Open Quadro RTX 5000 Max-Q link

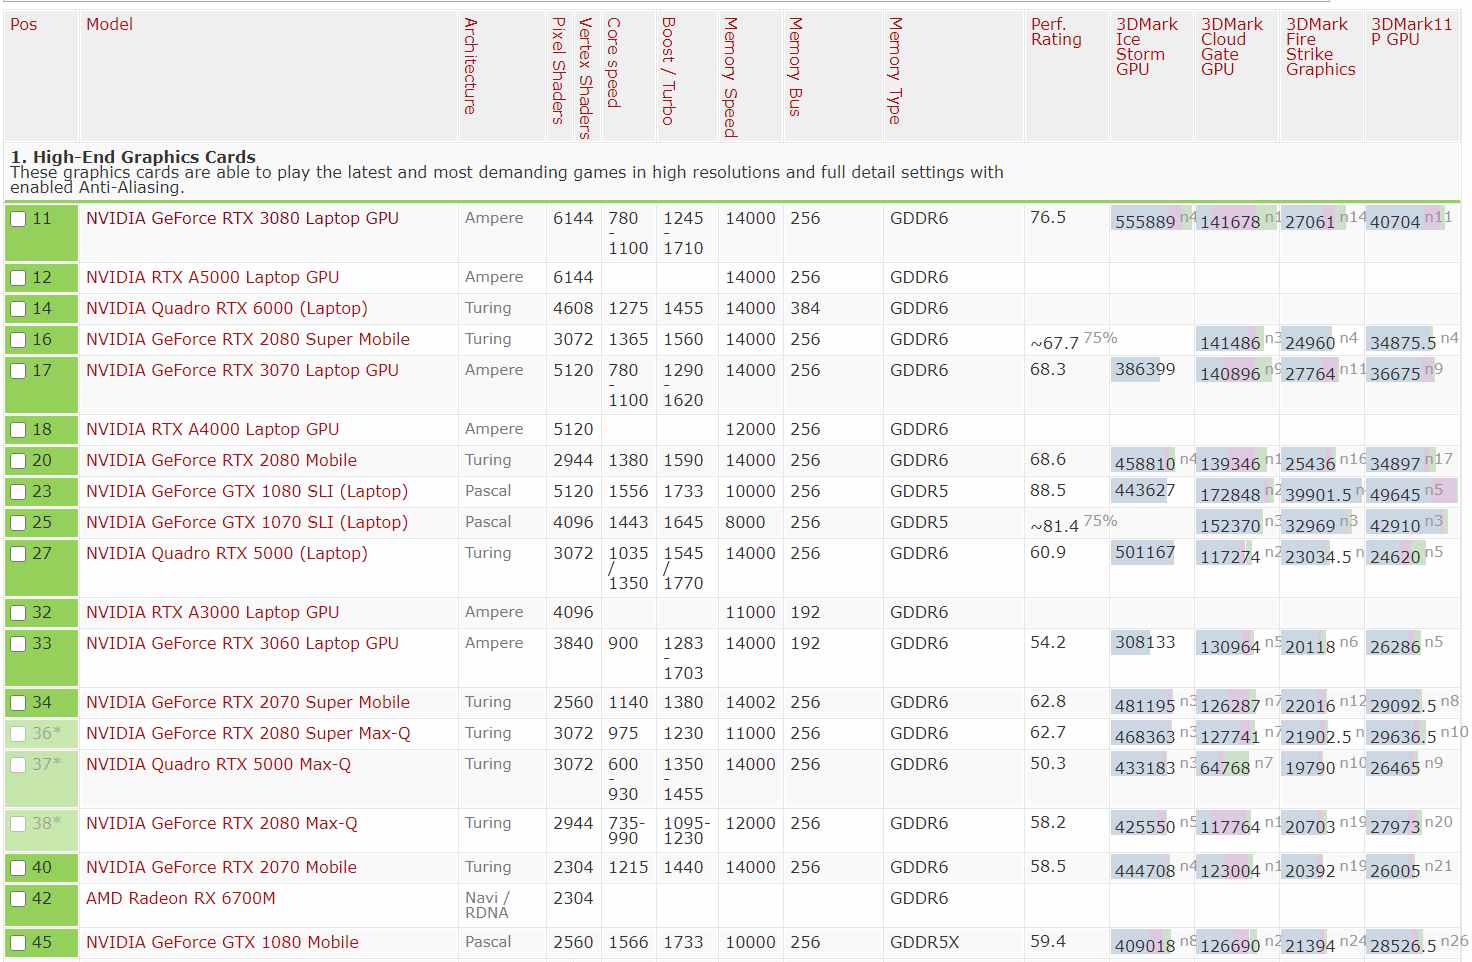click(218, 764)
